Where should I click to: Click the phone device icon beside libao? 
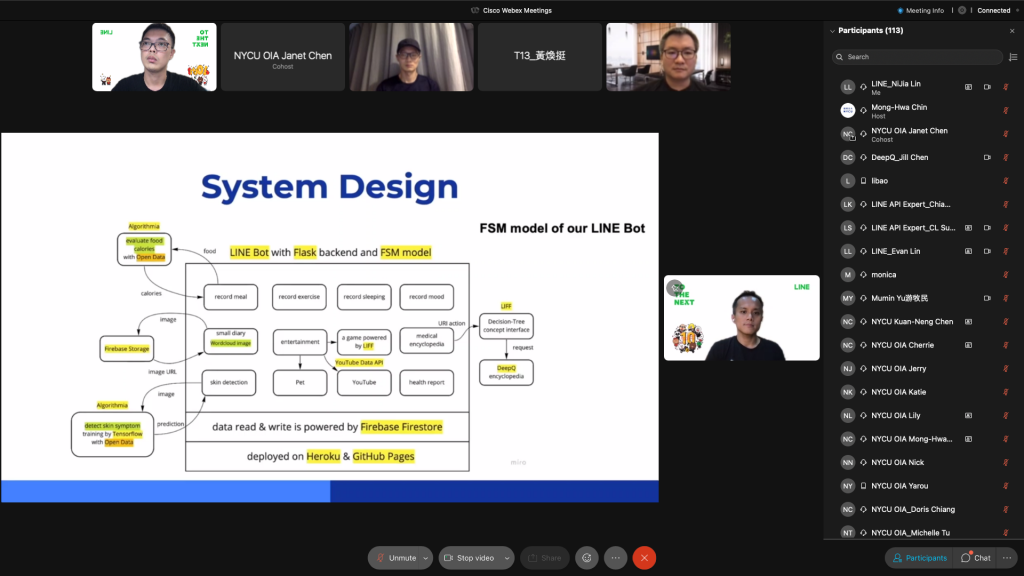[863, 181]
